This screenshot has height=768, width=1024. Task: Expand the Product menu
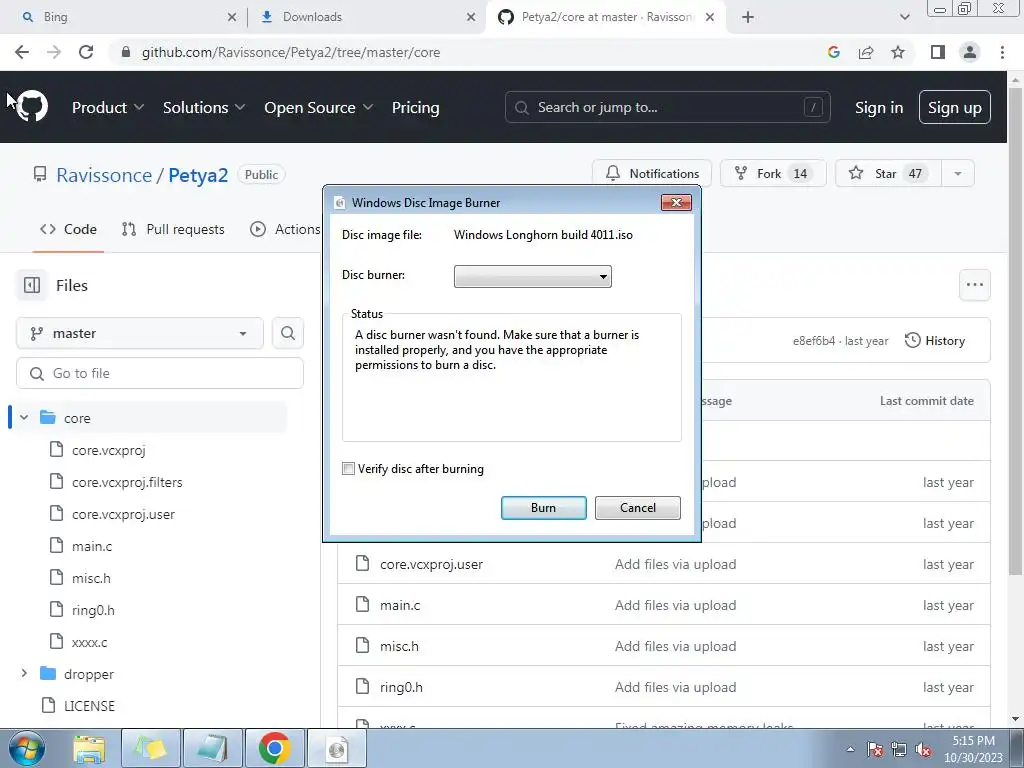point(108,108)
